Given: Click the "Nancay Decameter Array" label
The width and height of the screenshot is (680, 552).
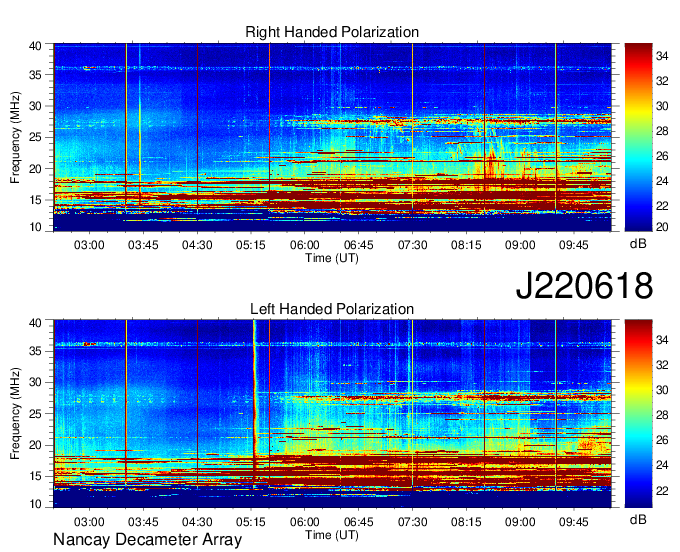Looking at the screenshot, I should pos(147,540).
